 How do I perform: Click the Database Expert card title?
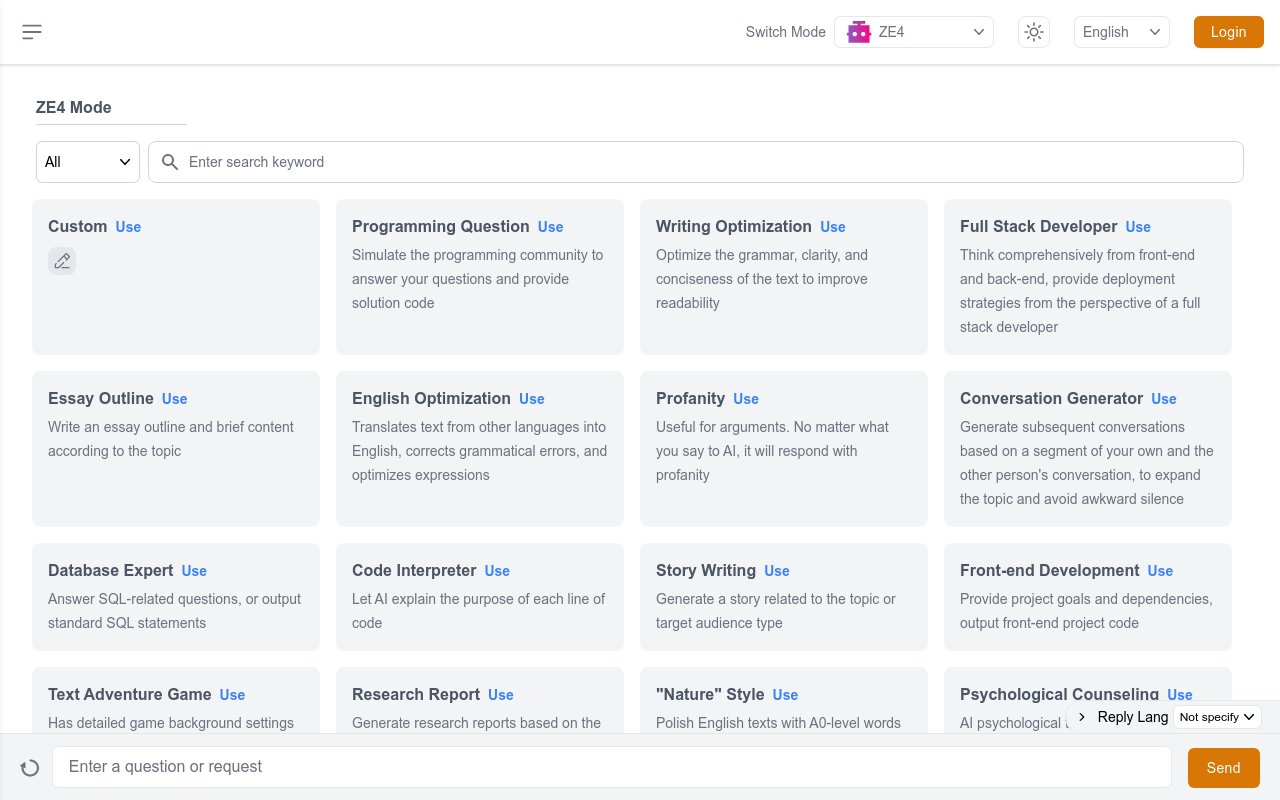[x=111, y=570]
